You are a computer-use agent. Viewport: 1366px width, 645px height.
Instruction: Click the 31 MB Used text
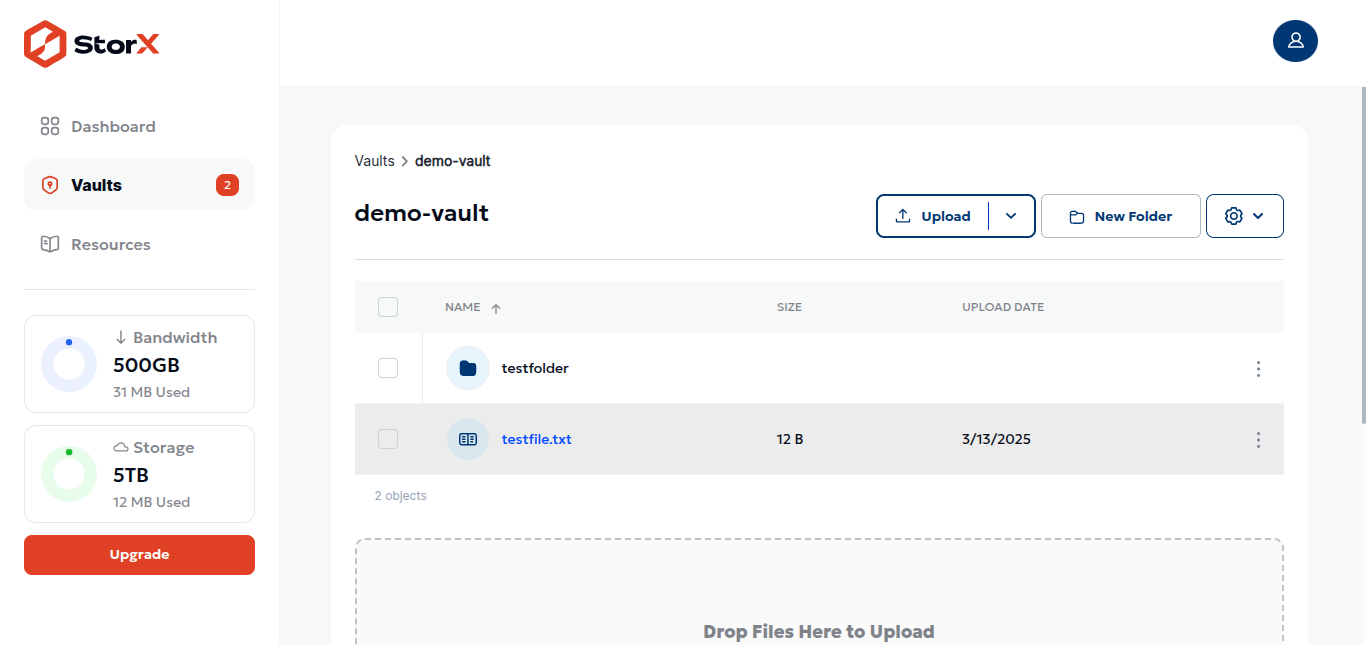coord(151,392)
